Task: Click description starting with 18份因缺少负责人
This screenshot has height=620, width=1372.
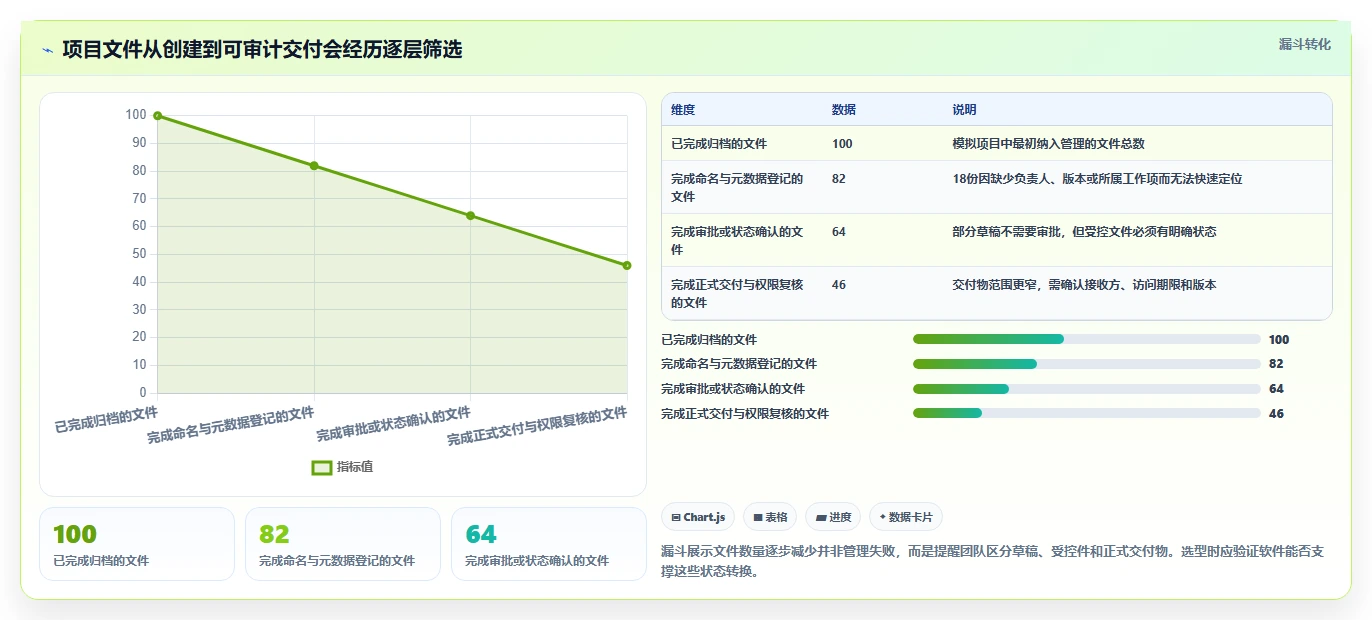Action: click(x=1098, y=179)
